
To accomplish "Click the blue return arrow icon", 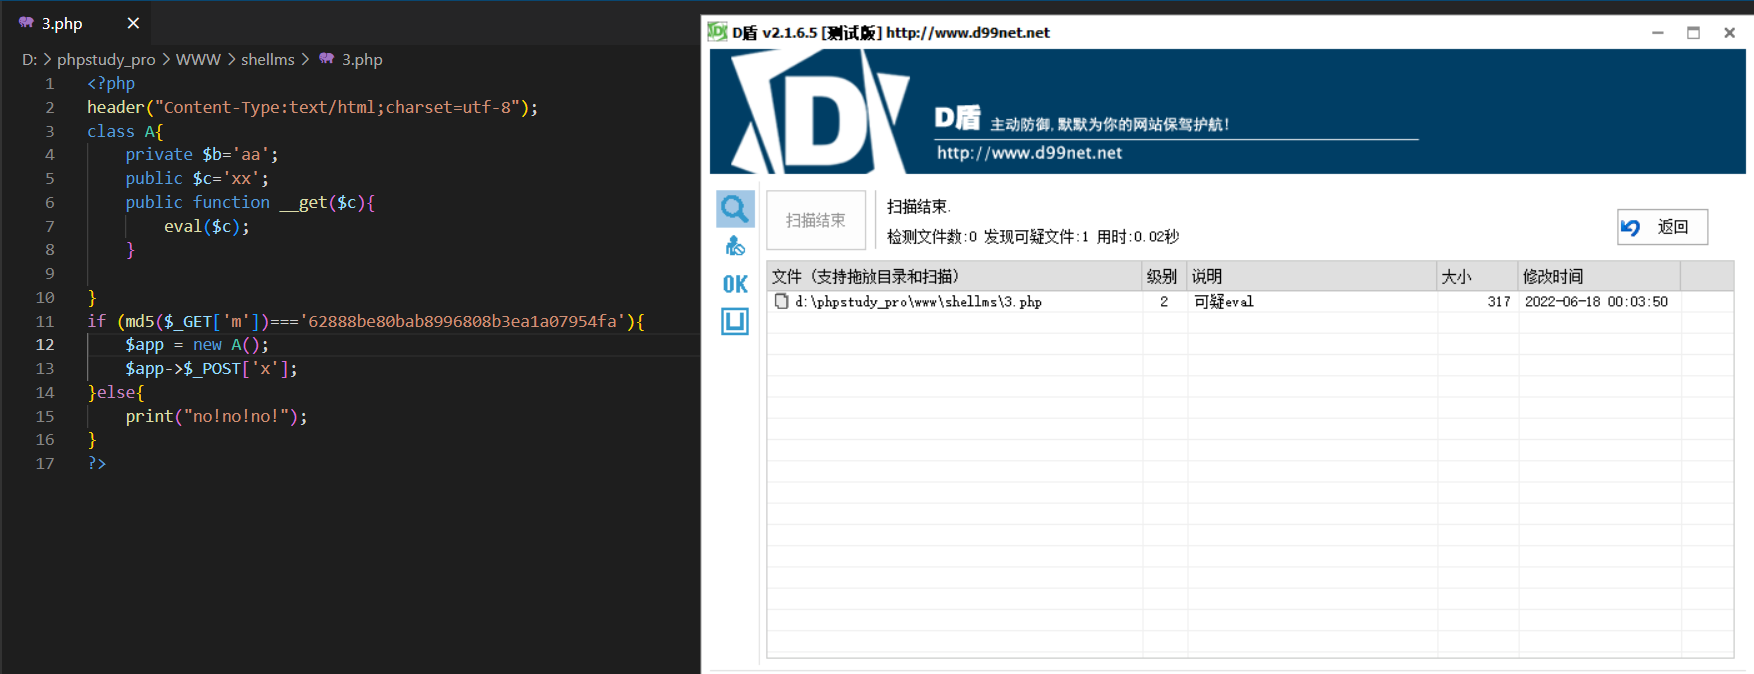I will [x=1631, y=227].
